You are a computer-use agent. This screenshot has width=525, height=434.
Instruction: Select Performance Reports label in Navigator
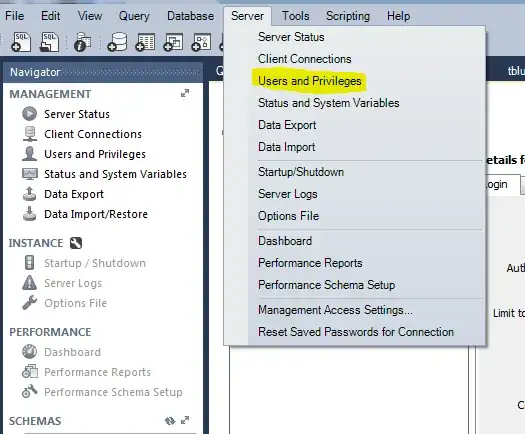point(97,372)
